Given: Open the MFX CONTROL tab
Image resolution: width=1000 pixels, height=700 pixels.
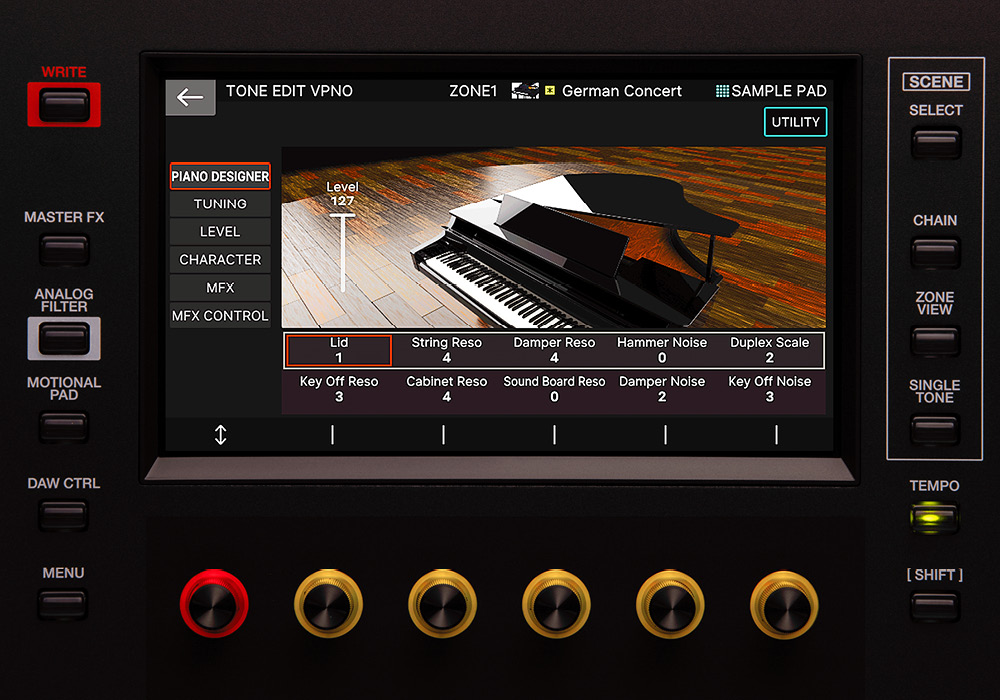Looking at the screenshot, I should 220,316.
